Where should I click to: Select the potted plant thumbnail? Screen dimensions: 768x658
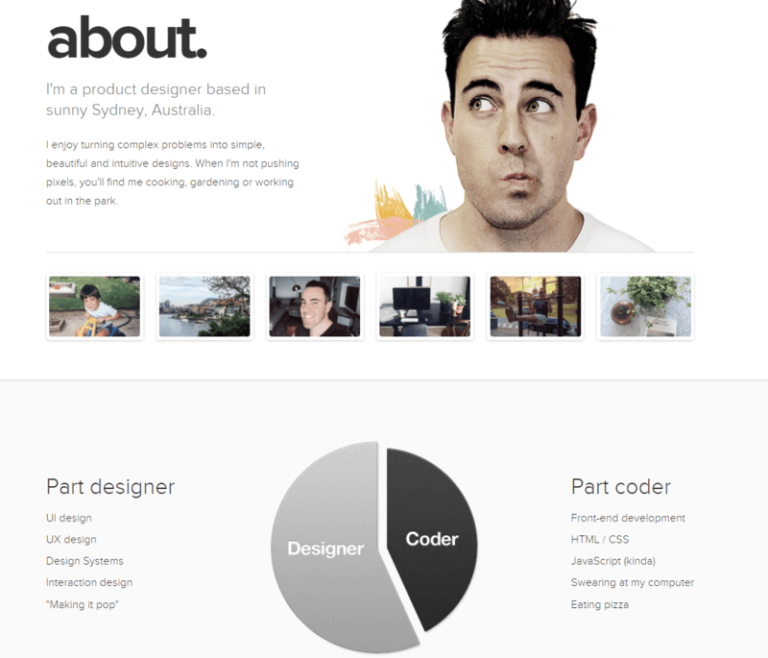click(645, 307)
